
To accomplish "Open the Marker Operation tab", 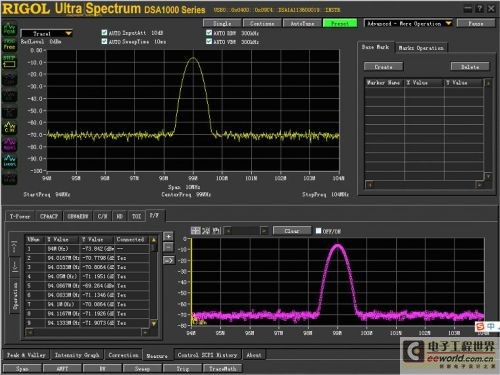I will pyautogui.click(x=421, y=48).
